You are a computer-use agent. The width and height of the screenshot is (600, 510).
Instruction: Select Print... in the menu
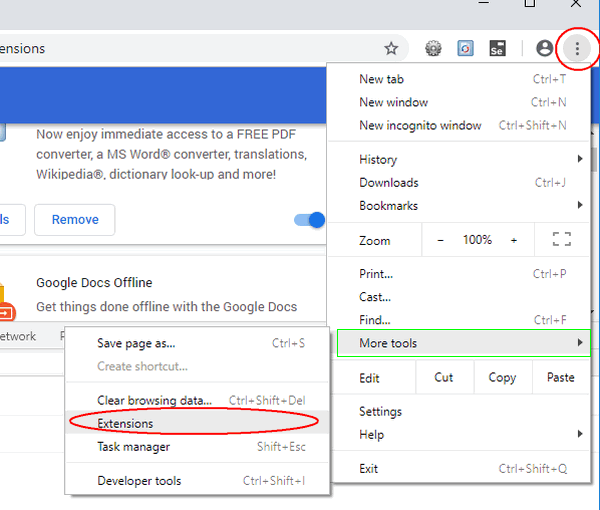click(458, 274)
